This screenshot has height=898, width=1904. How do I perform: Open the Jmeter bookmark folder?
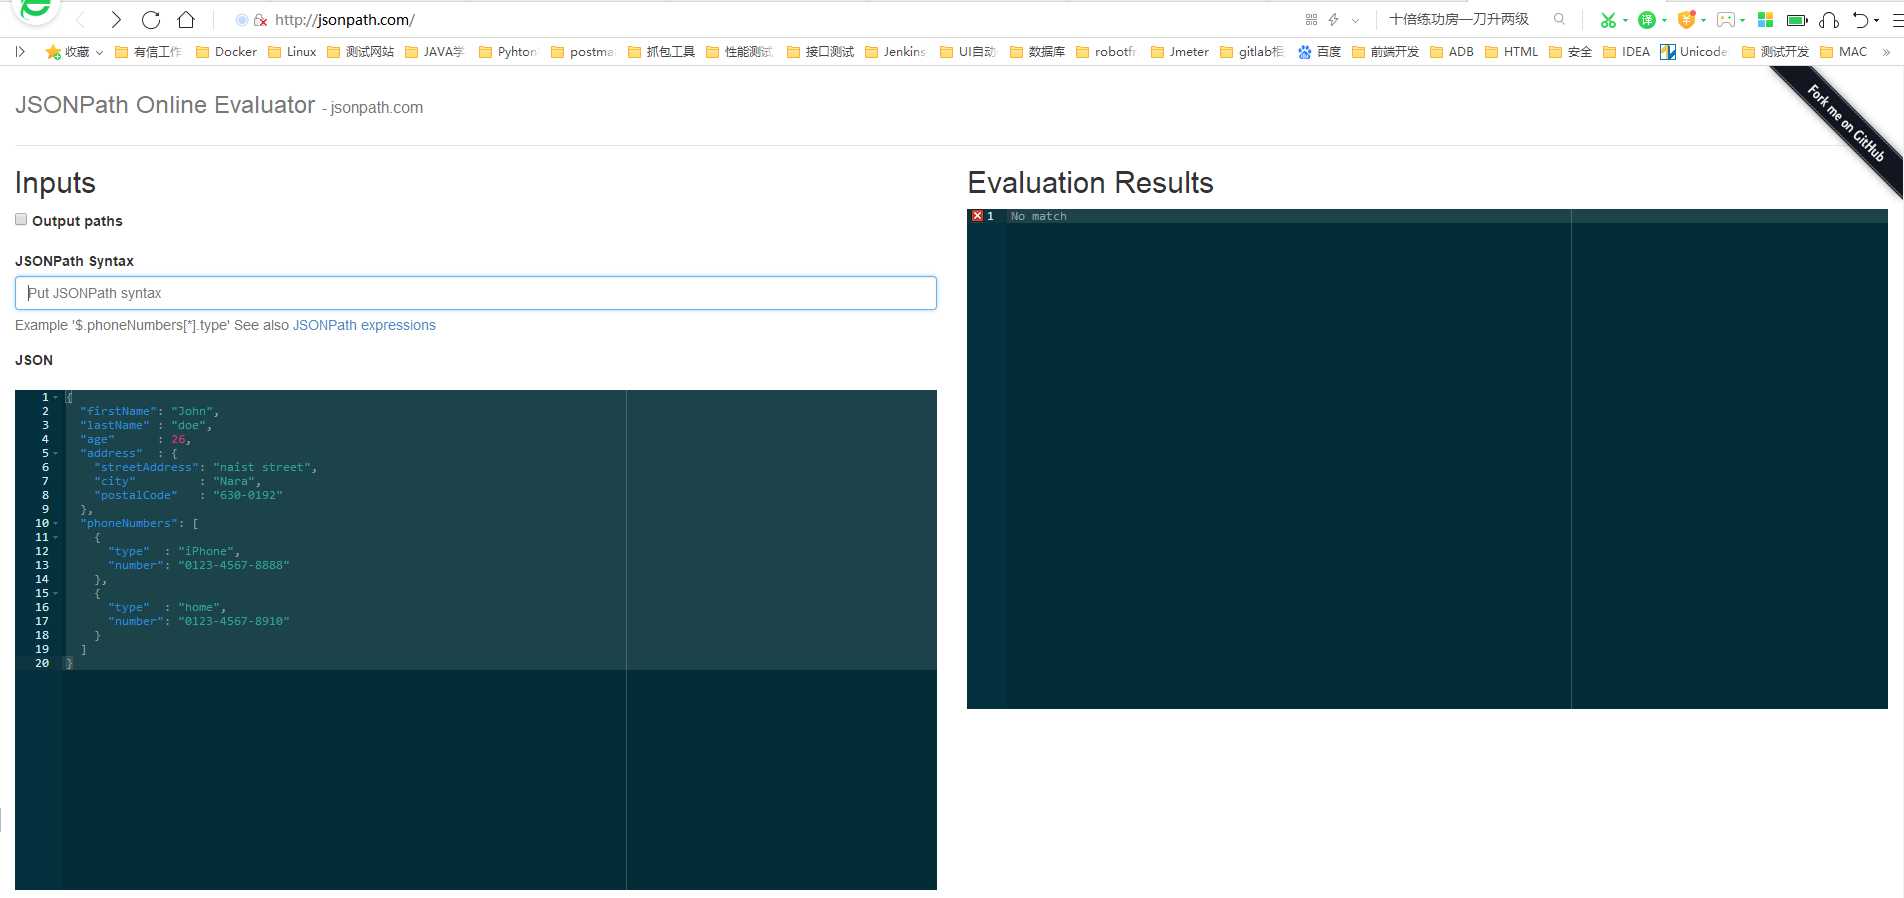point(1180,52)
